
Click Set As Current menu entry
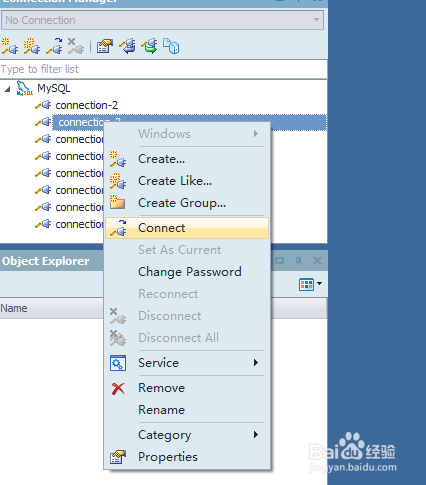pos(187,250)
